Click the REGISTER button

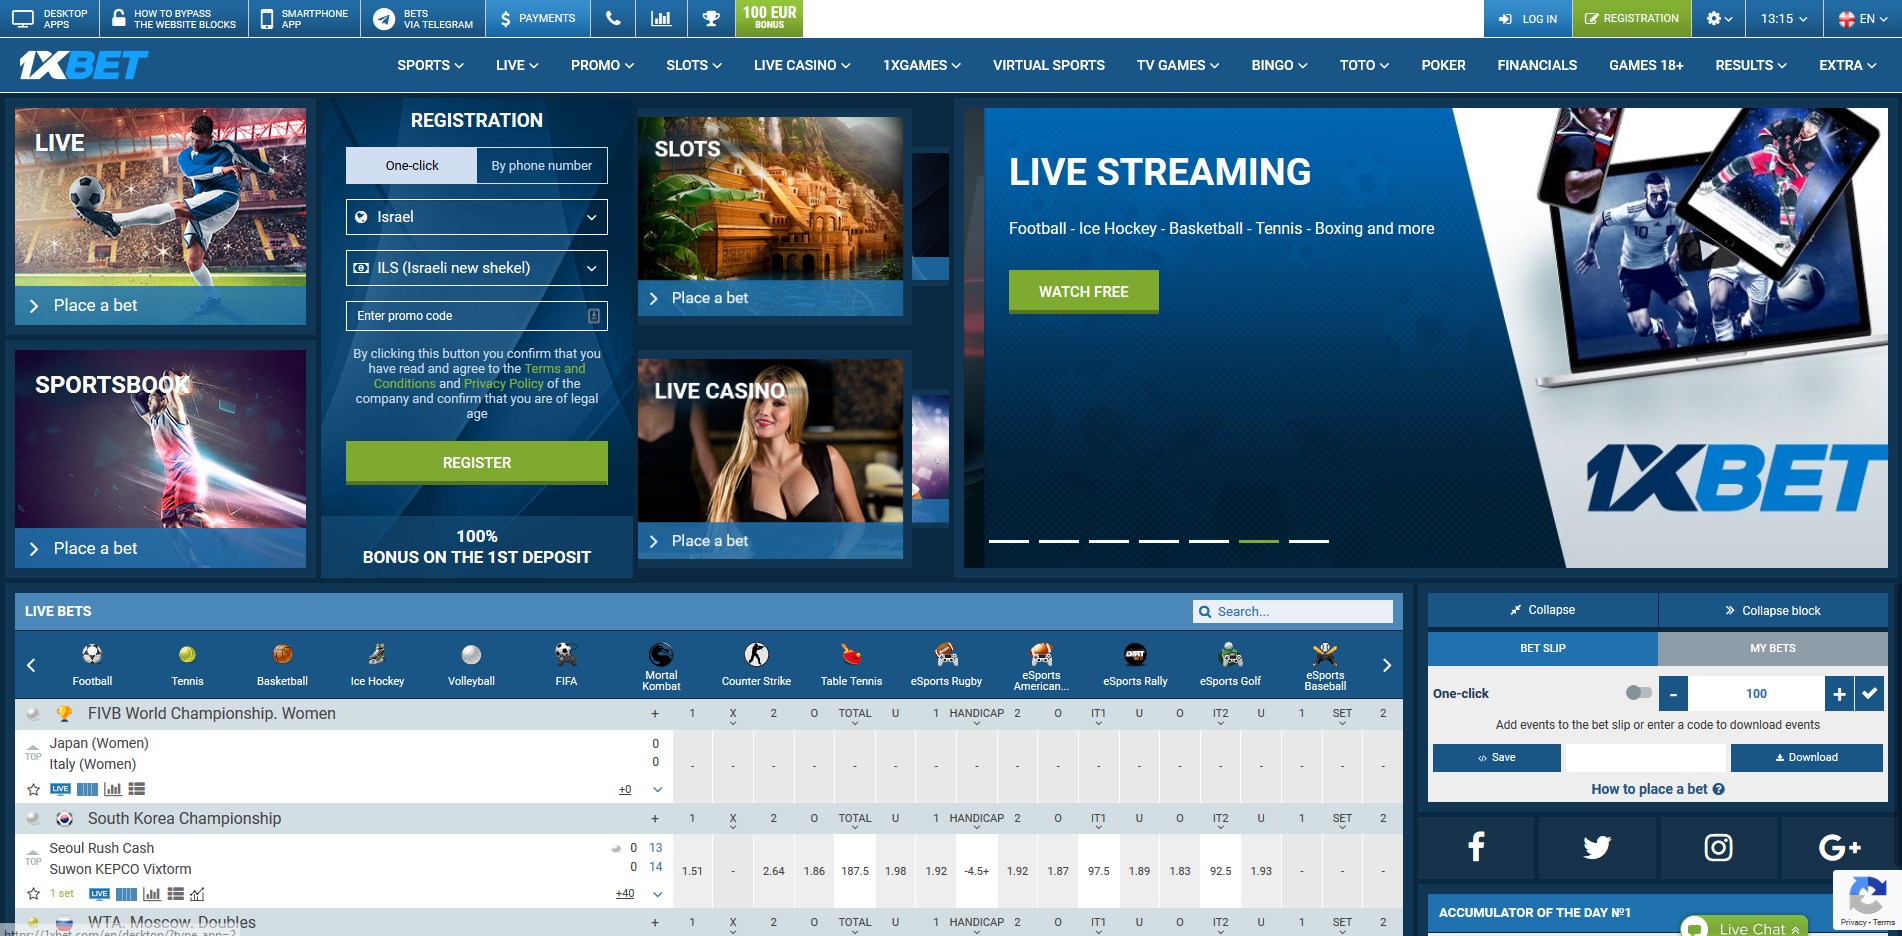[476, 462]
